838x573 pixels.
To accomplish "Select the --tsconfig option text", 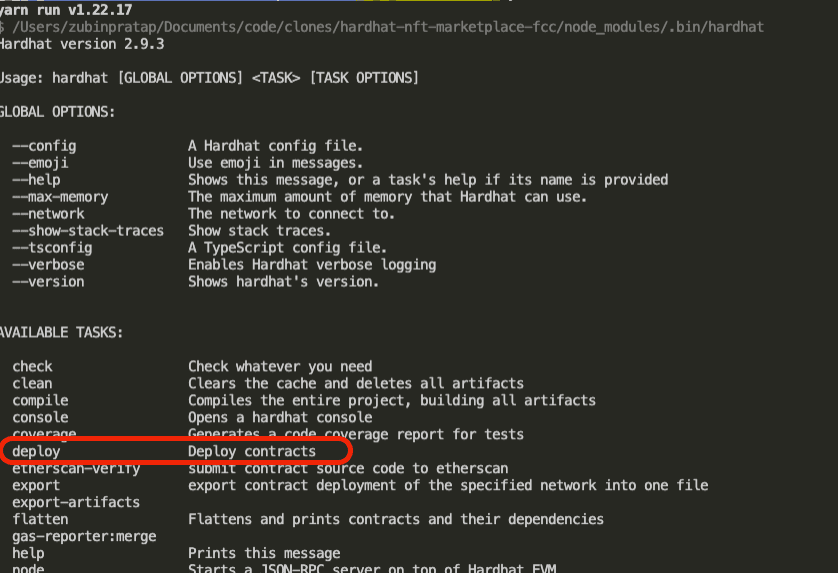I will coord(52,248).
